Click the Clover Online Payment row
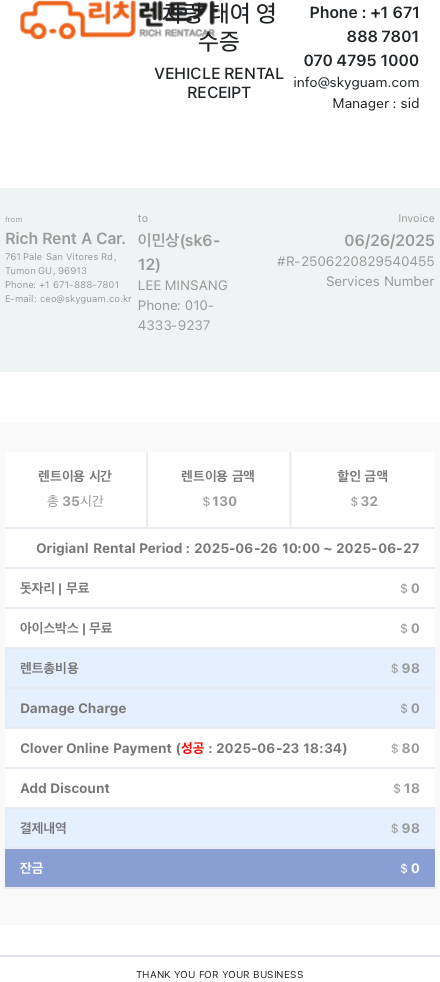440x982 pixels. coord(220,748)
